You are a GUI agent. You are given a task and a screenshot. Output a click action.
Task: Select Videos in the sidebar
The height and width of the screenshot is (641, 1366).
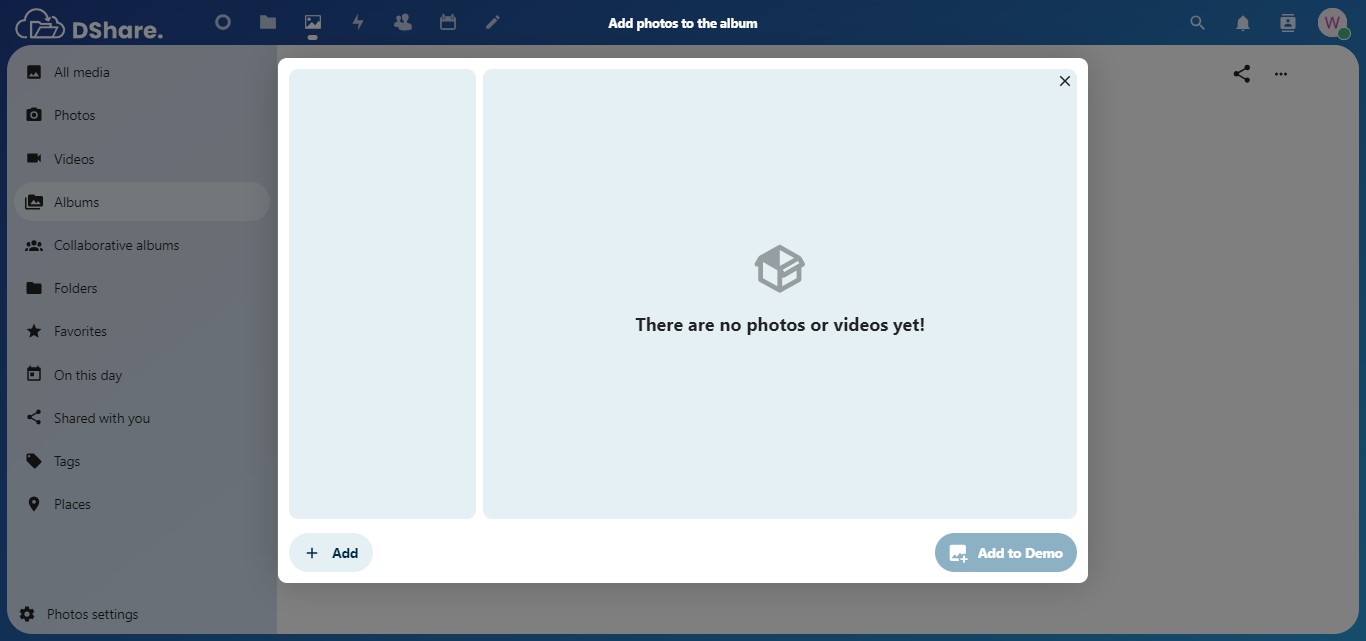[73, 158]
